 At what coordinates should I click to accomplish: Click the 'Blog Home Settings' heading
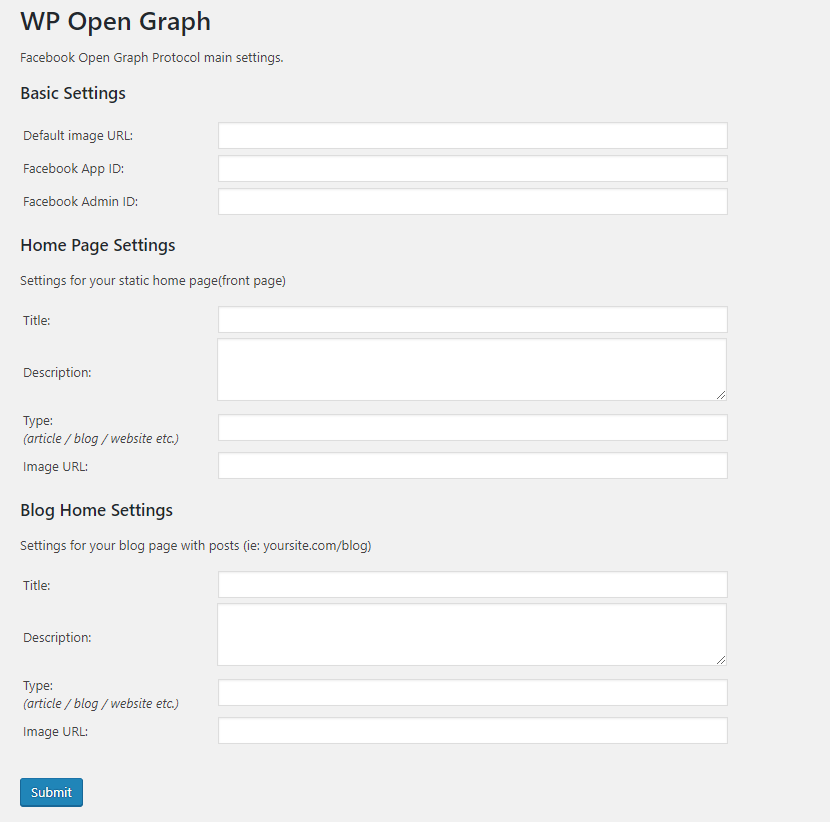tap(97, 510)
